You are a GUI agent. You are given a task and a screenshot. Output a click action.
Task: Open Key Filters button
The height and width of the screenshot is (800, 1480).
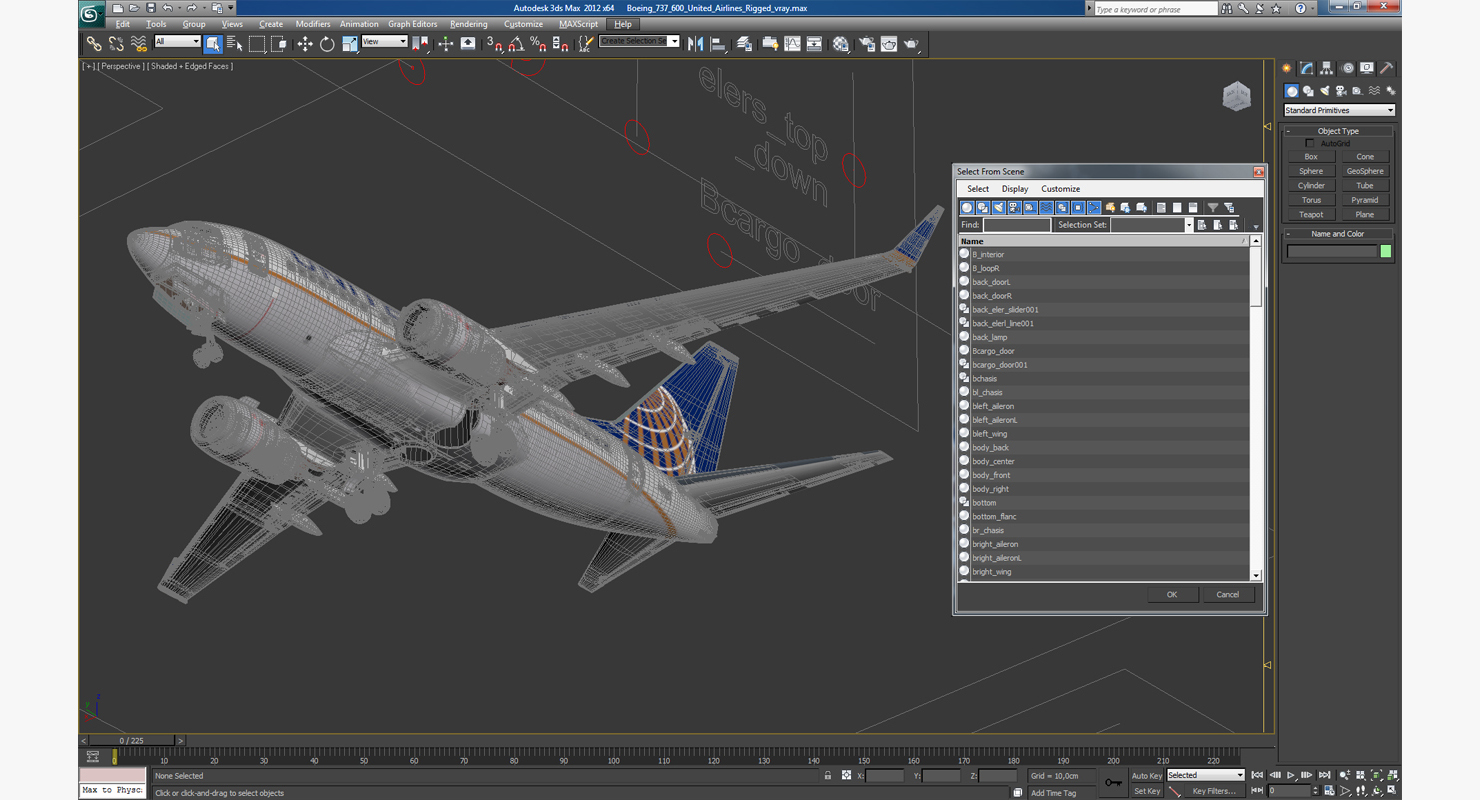[x=1213, y=791]
